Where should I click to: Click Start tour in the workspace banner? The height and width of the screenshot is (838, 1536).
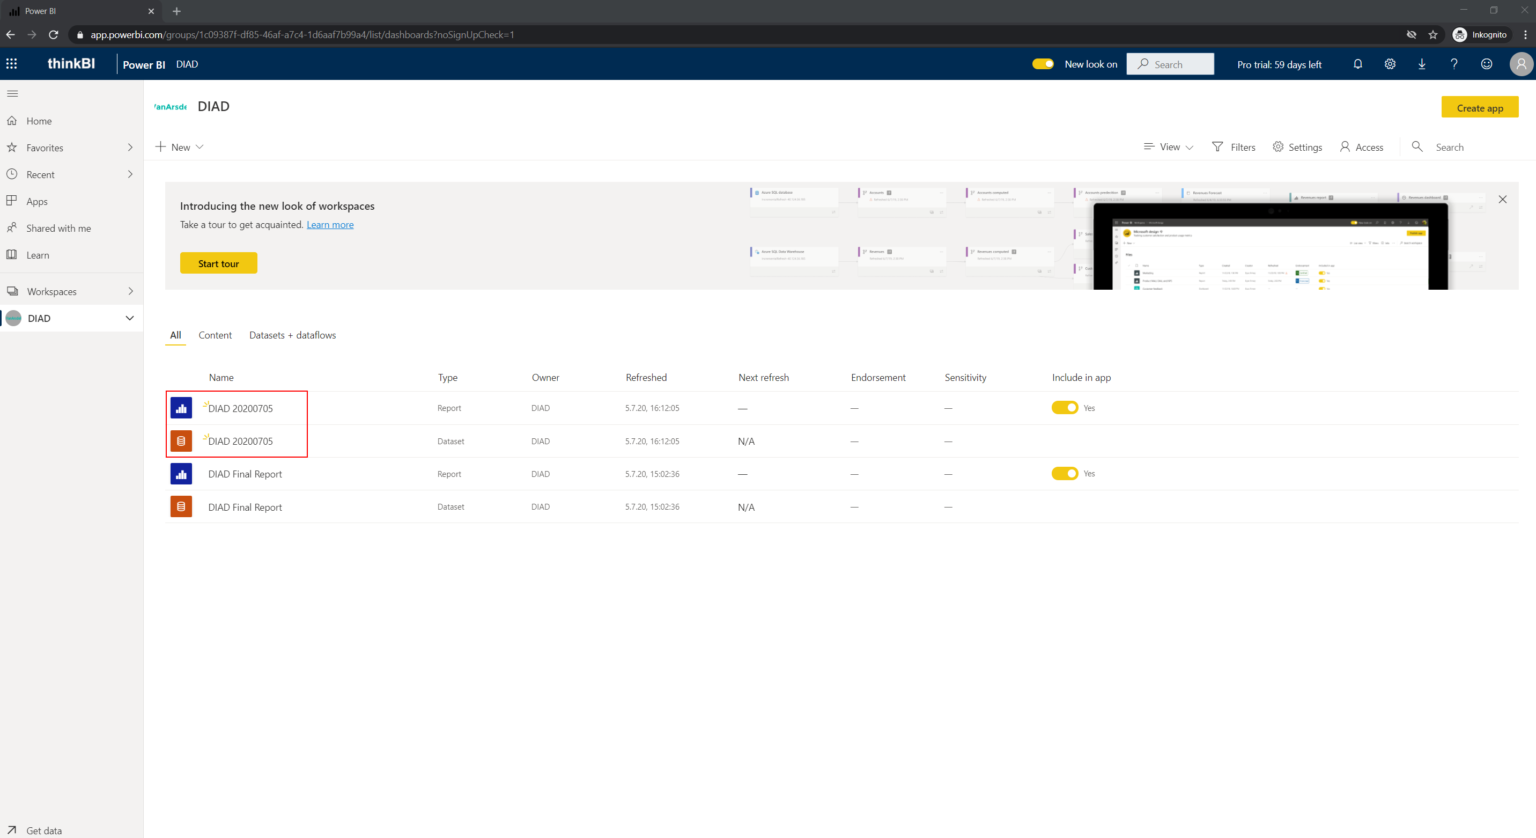click(218, 263)
